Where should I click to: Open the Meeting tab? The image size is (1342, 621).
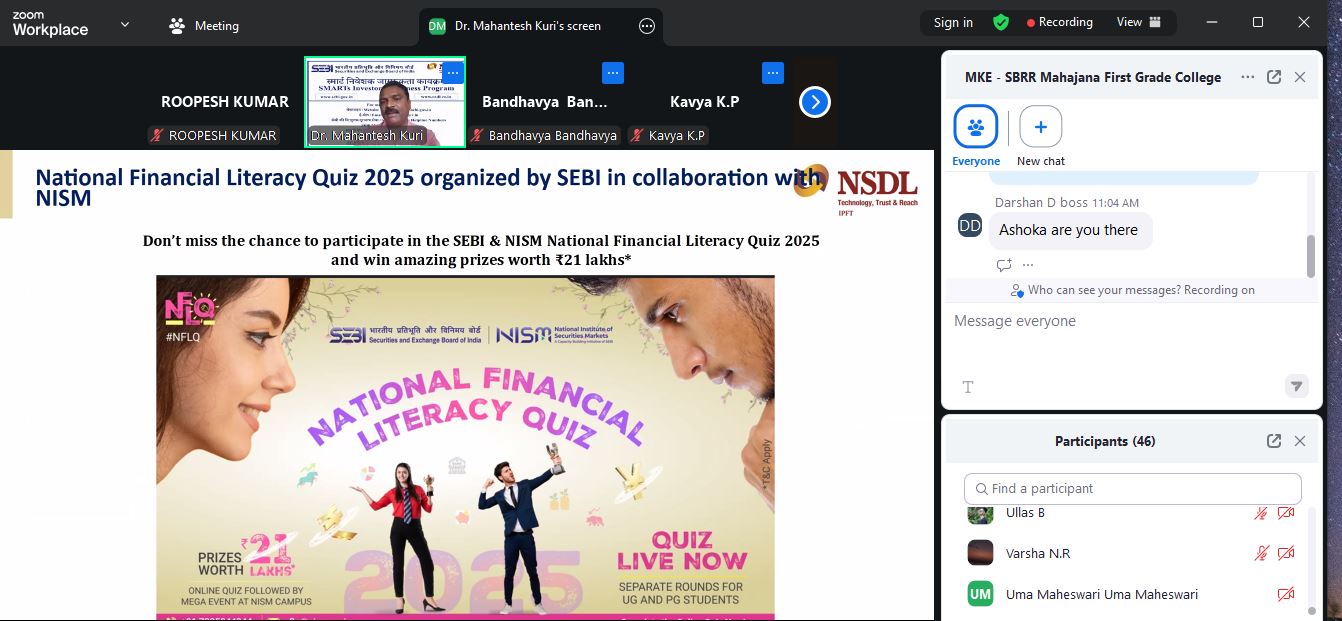[204, 26]
